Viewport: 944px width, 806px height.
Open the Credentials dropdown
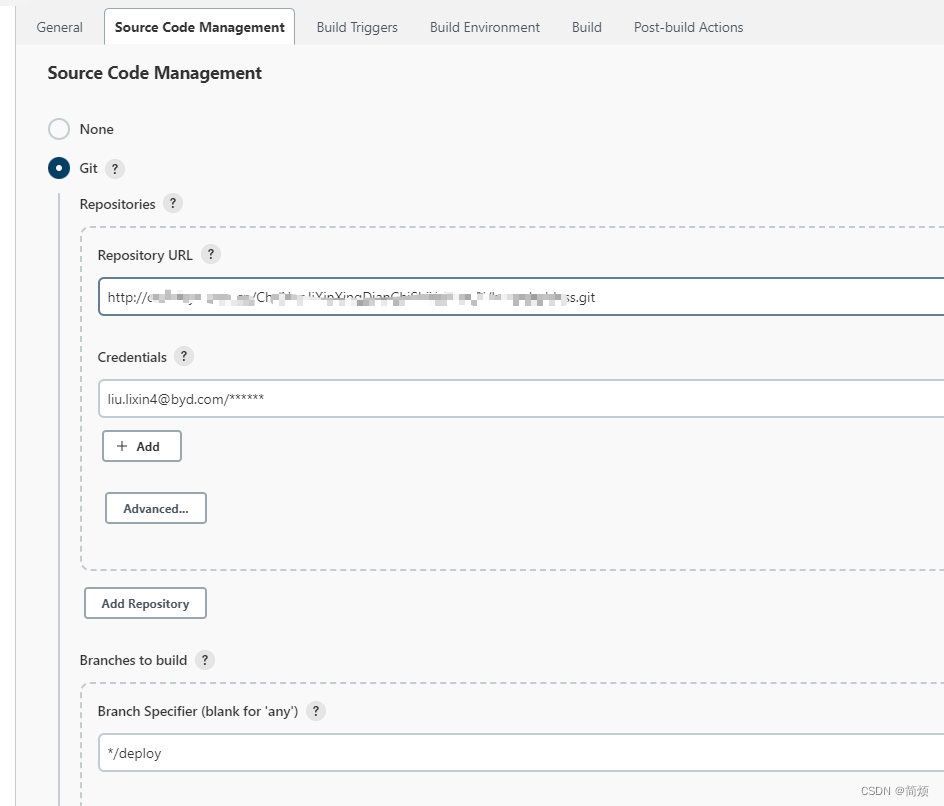coord(520,399)
